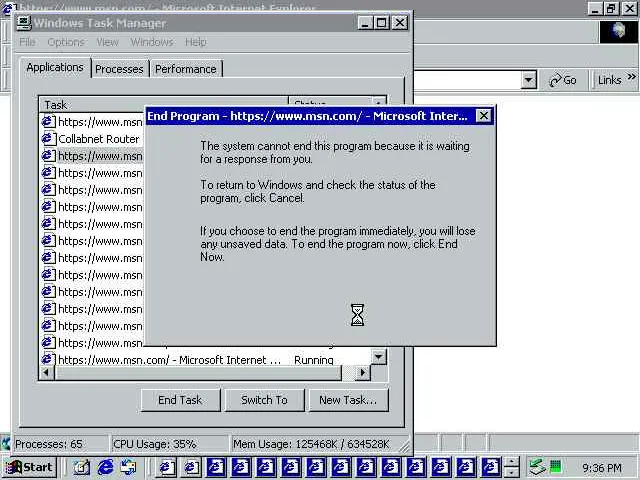
Task: Restore down the Internet Explorer window
Action: click(611, 8)
